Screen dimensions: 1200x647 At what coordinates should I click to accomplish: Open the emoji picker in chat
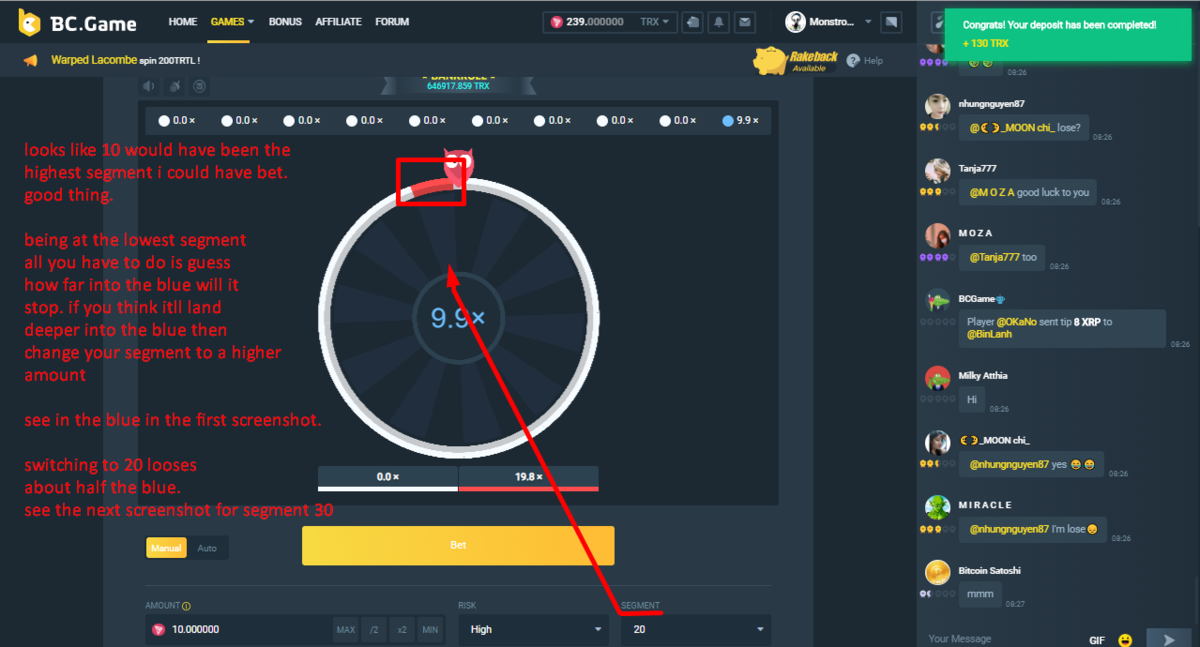(1126, 639)
